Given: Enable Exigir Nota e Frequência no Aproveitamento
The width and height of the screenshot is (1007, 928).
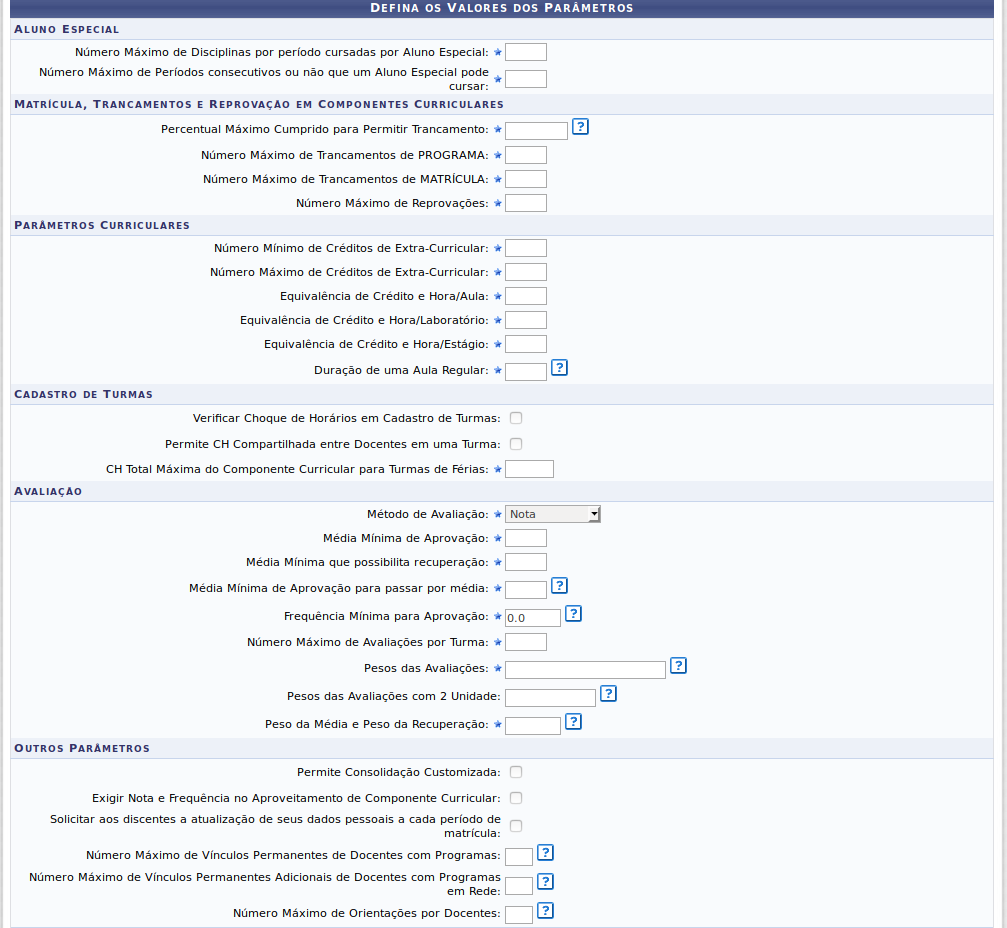Looking at the screenshot, I should point(516,798).
